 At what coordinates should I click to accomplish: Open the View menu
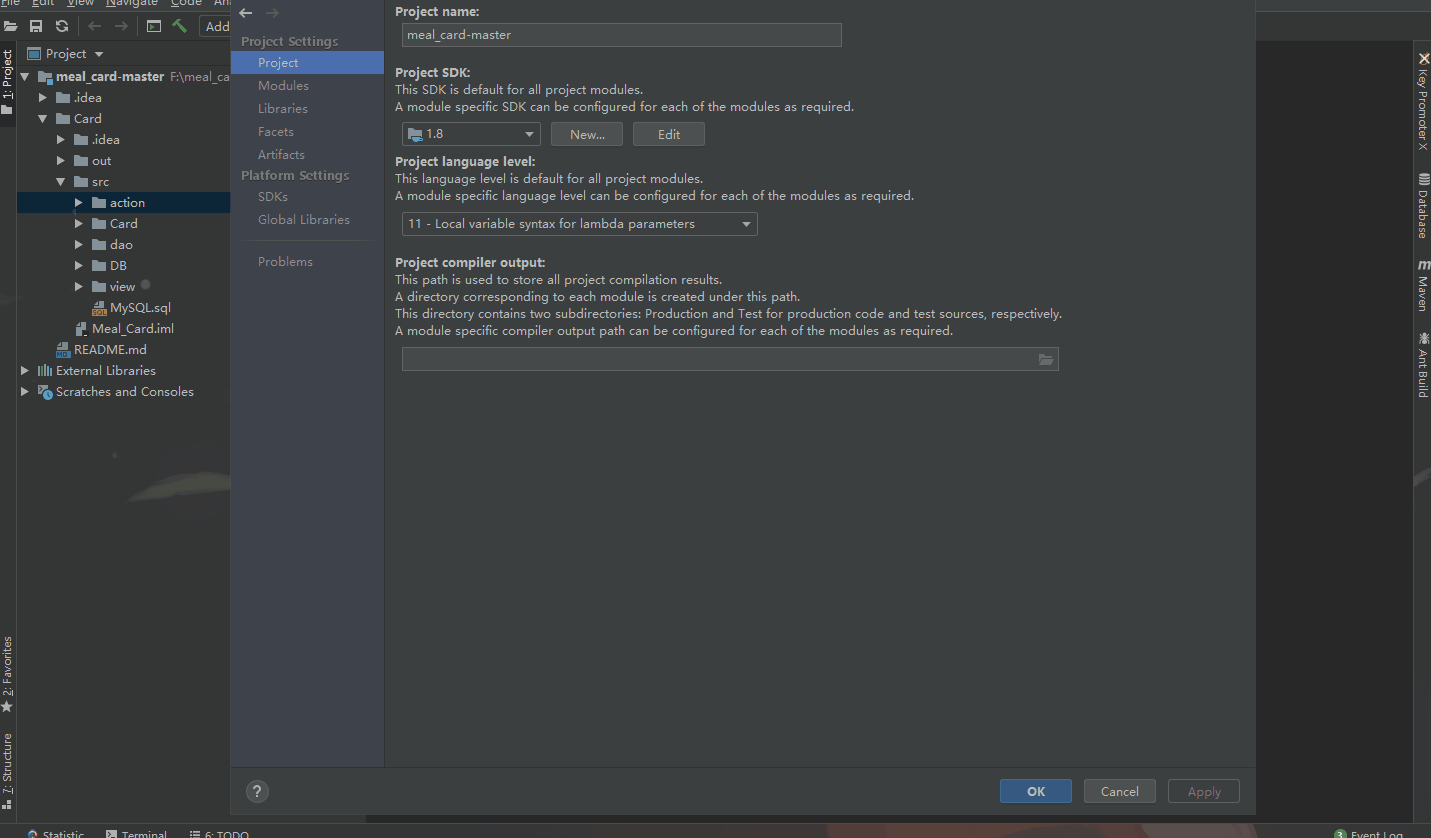tap(80, 4)
